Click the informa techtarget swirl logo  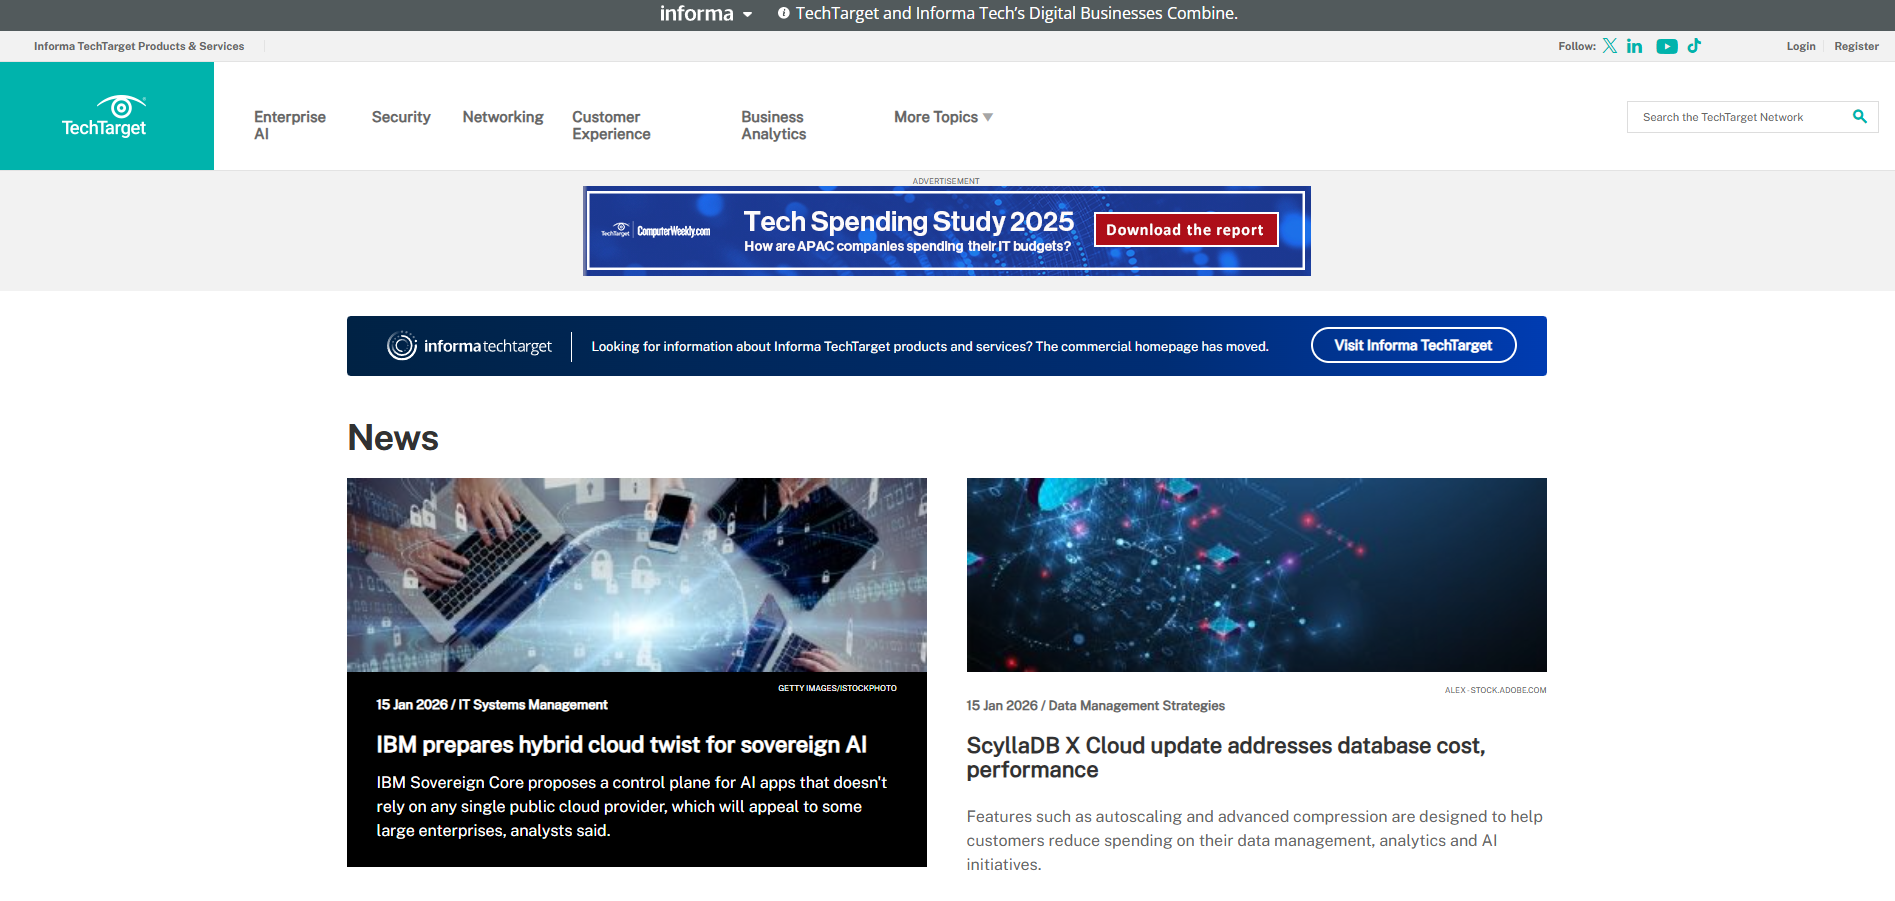point(402,346)
